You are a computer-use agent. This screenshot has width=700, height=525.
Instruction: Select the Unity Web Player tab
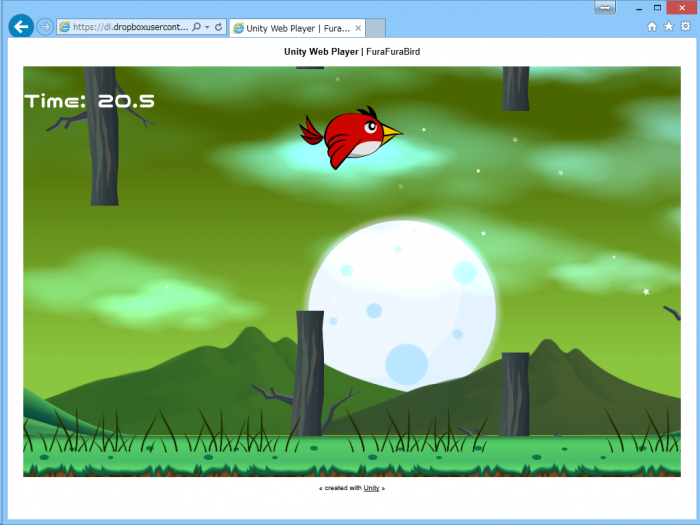point(297,28)
